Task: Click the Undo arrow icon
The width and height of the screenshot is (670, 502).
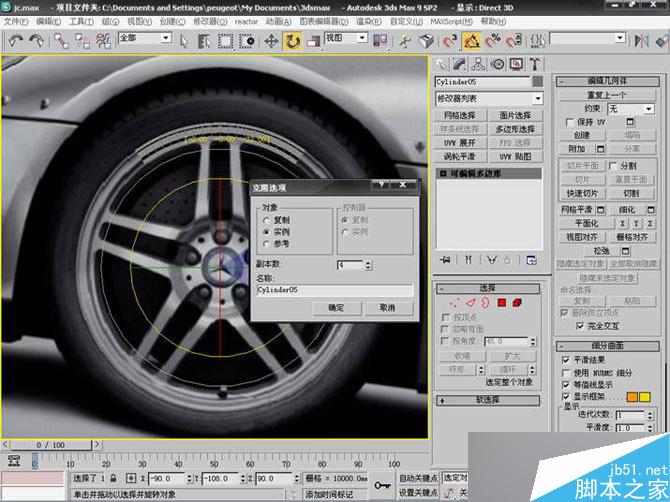Action: pyautogui.click(x=16, y=41)
